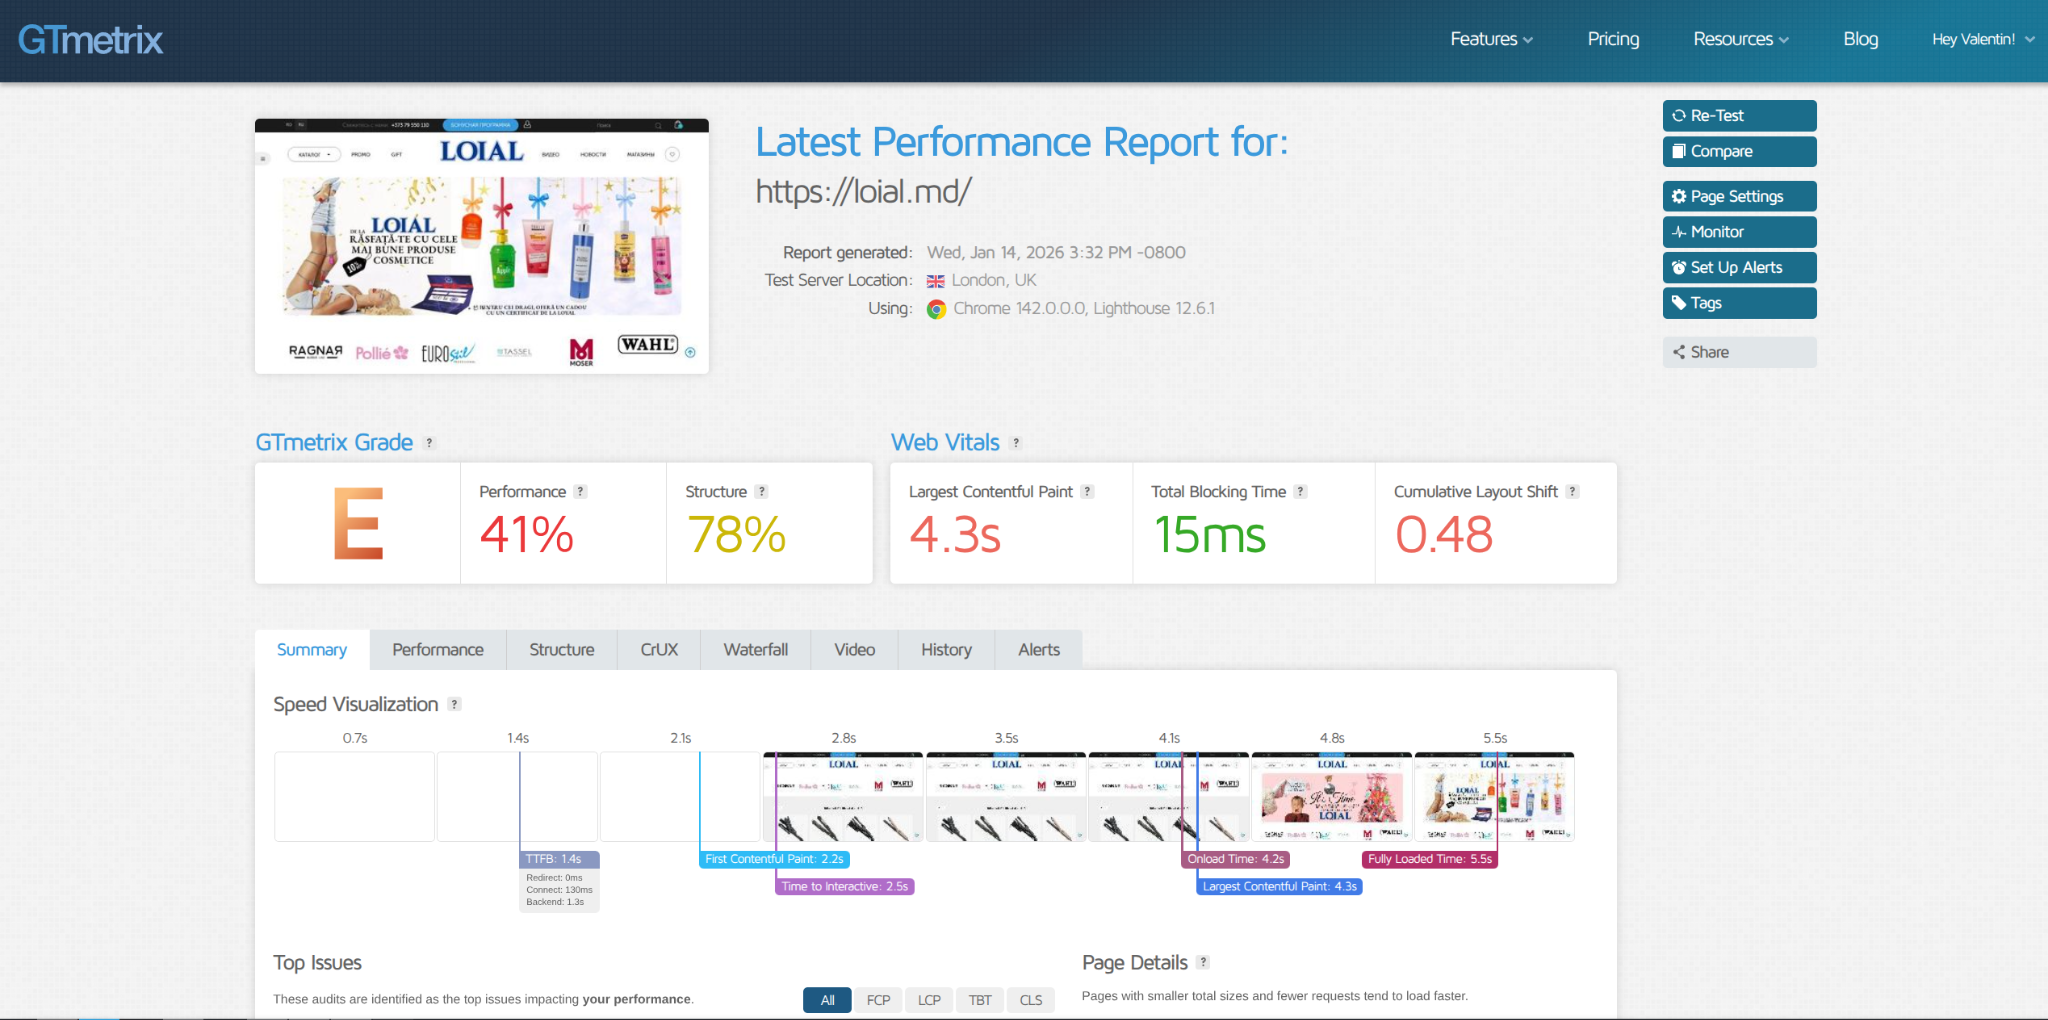Filter top issues by CLS
This screenshot has width=2048, height=1020.
pyautogui.click(x=1030, y=1000)
